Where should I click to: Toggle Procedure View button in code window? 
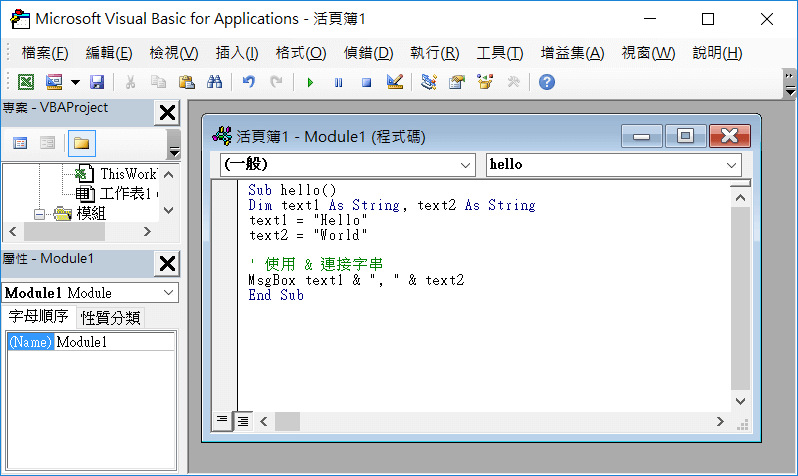tap(222, 421)
